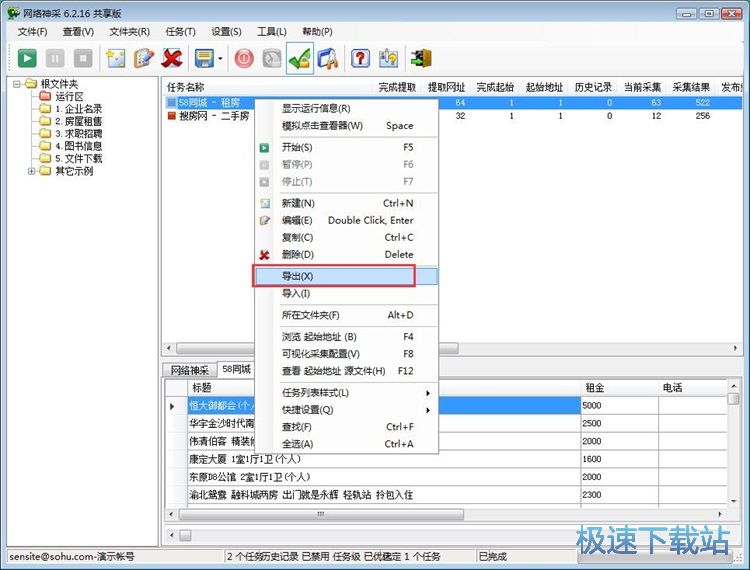This screenshot has width=750, height=570.
Task: Select the 3. 求职招聘 folder
Action: pyautogui.click(x=78, y=133)
